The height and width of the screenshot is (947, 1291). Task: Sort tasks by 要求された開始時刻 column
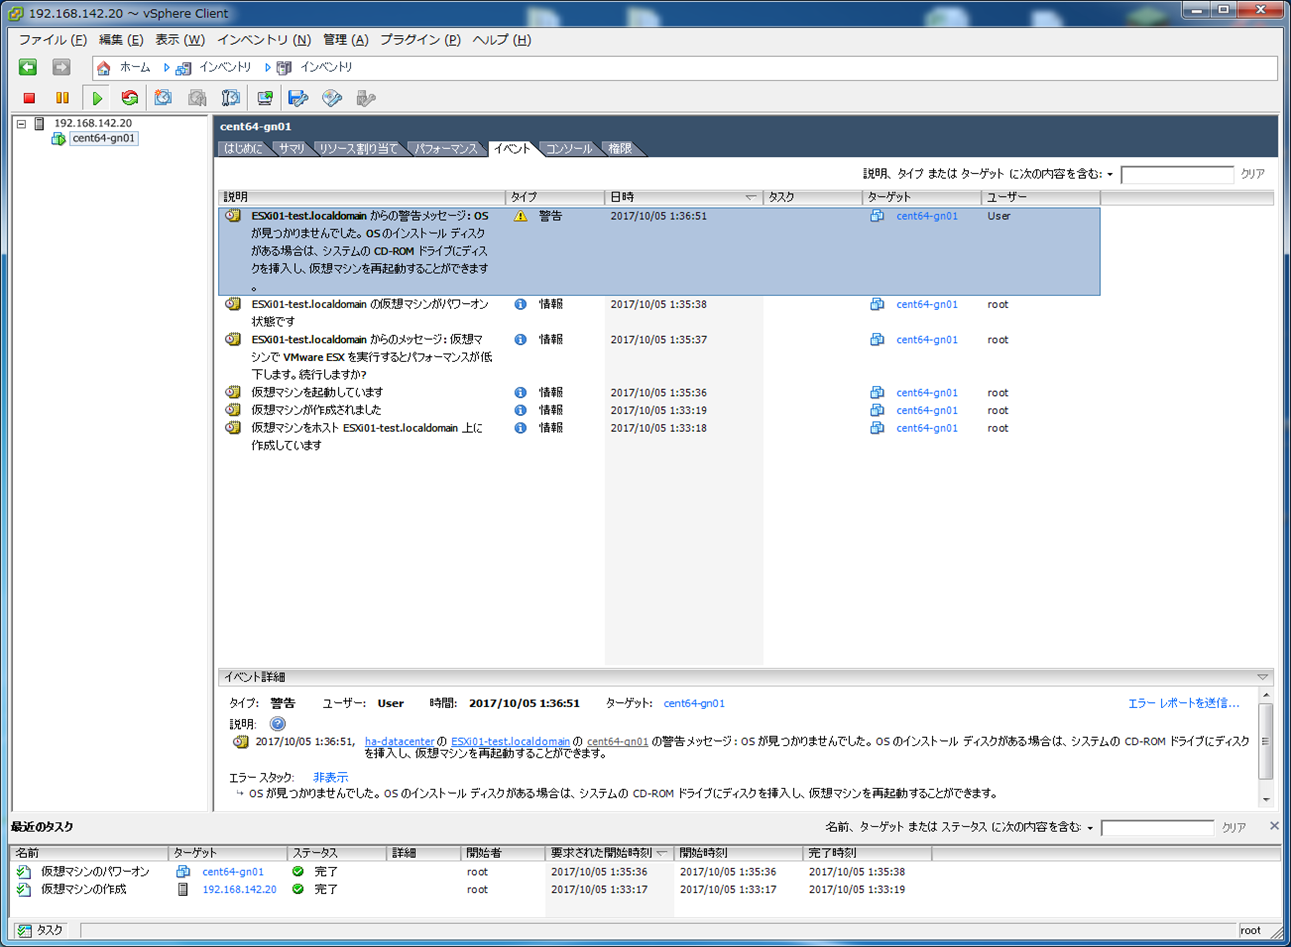coord(609,853)
